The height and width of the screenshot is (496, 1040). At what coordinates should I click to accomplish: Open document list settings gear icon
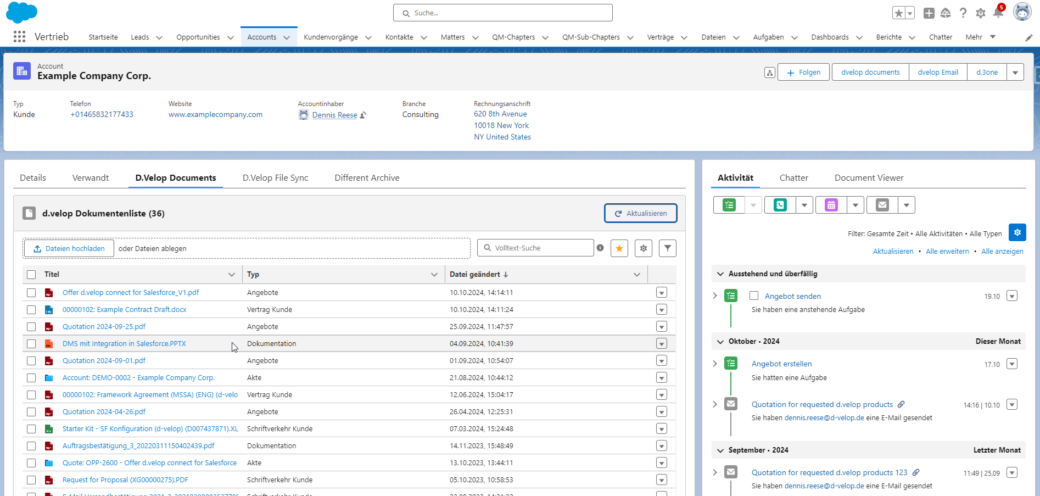pos(643,248)
